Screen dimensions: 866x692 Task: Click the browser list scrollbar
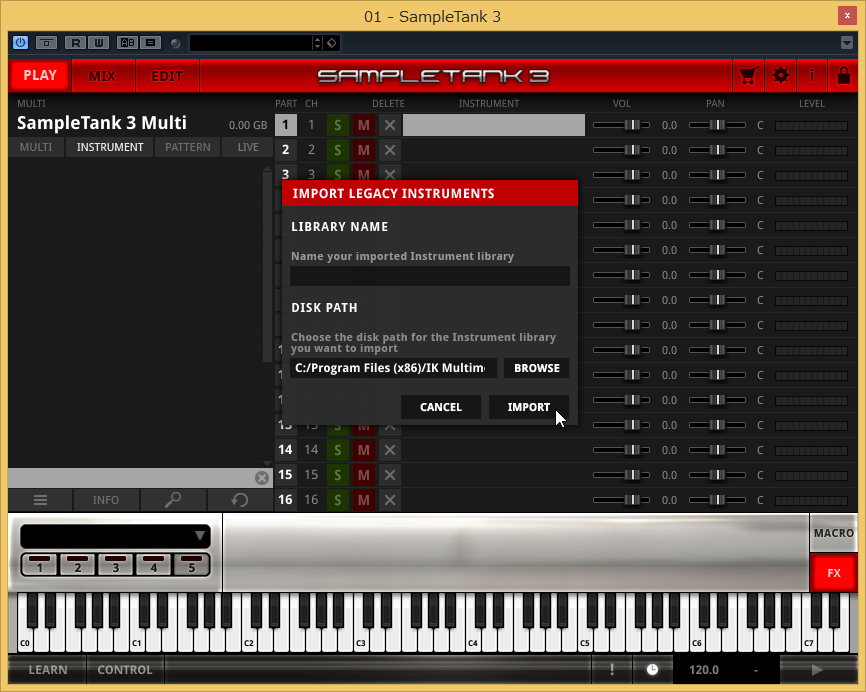tap(267, 265)
